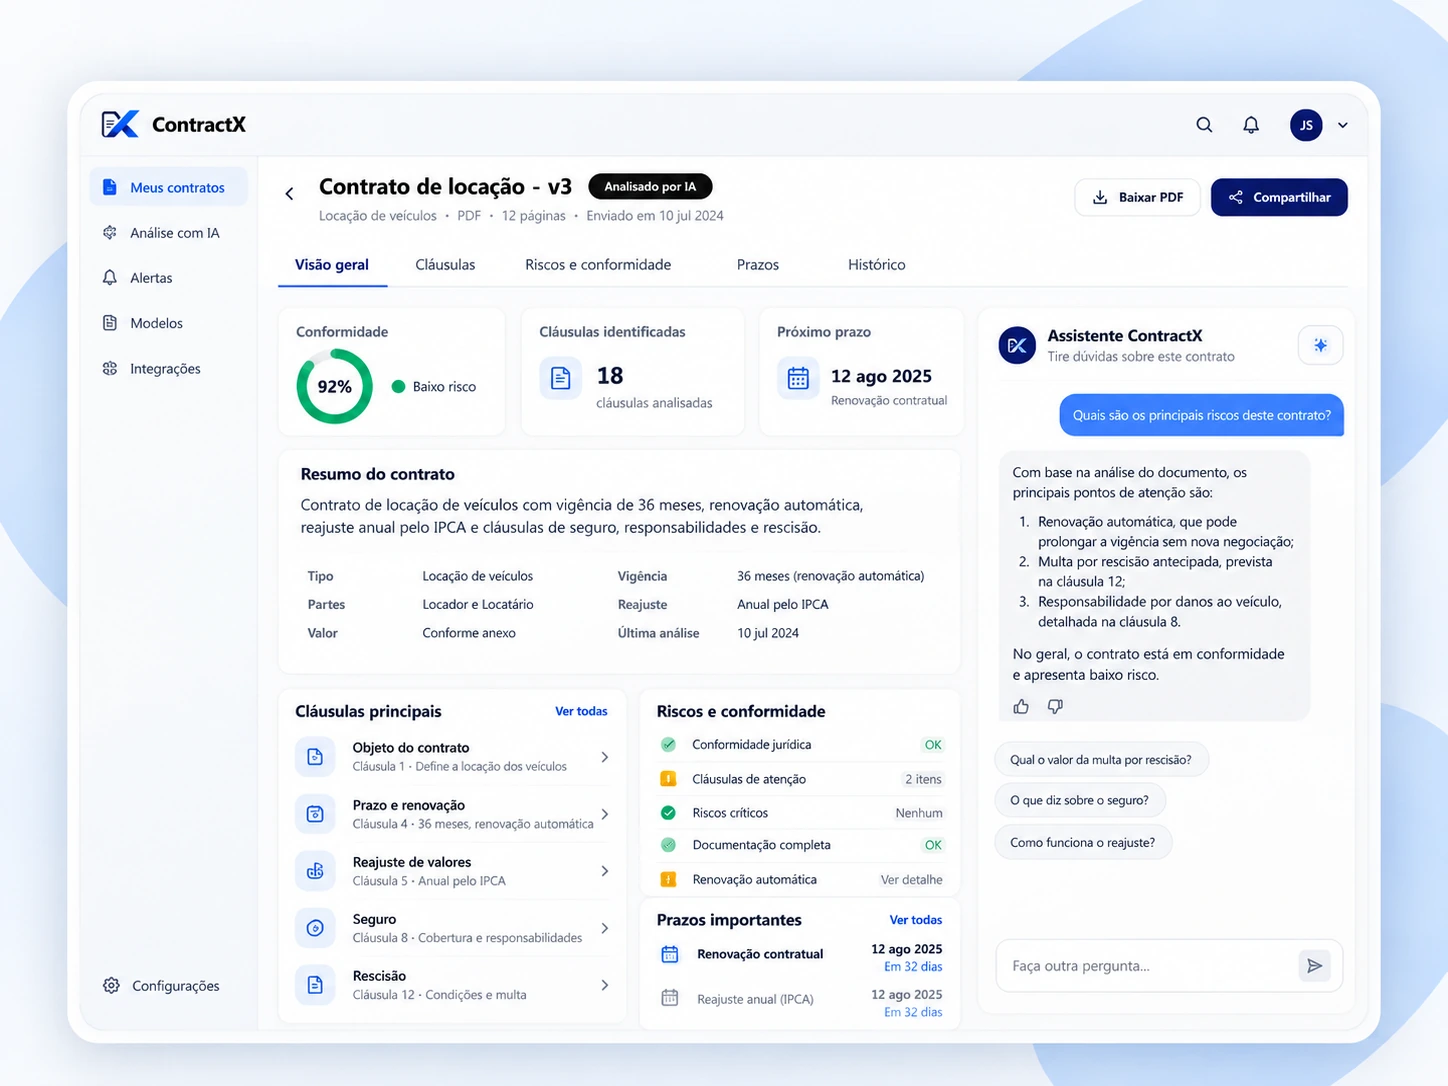Open Modelos in sidebar
The image size is (1448, 1086).
click(143, 323)
